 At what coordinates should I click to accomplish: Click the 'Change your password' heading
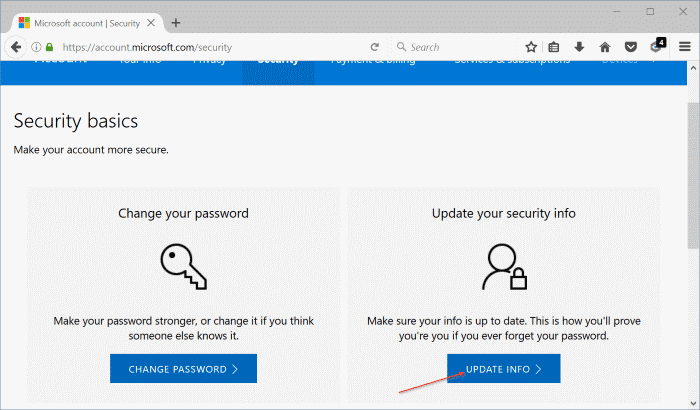click(x=183, y=213)
